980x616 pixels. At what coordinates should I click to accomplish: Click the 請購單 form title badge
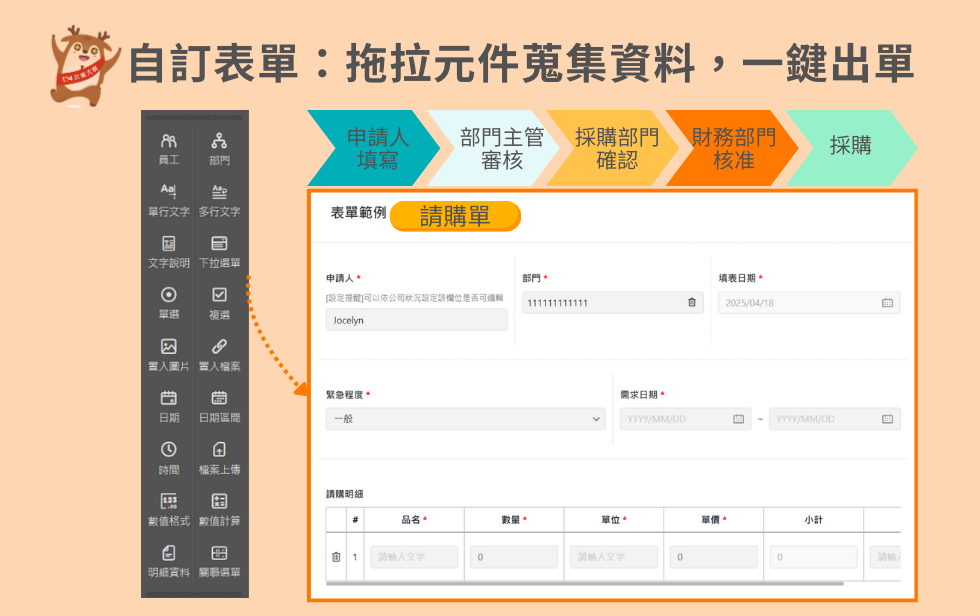click(455, 216)
